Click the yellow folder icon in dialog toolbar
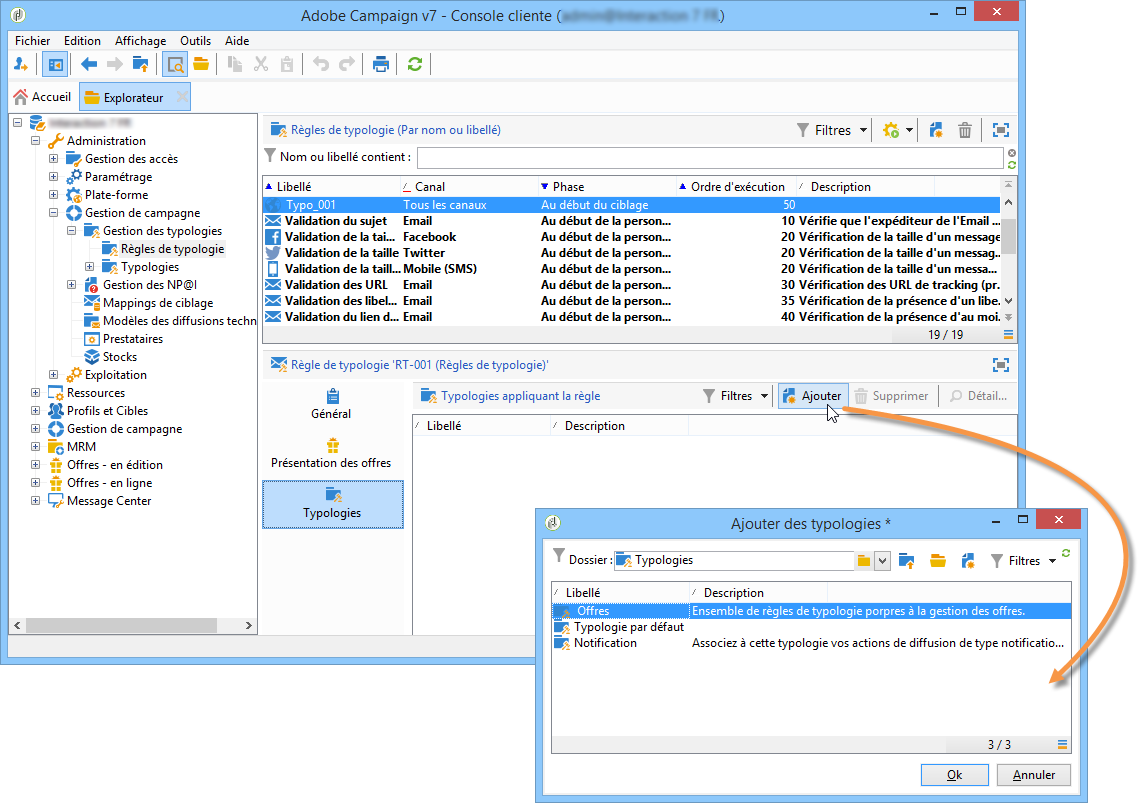 pyautogui.click(x=938, y=560)
